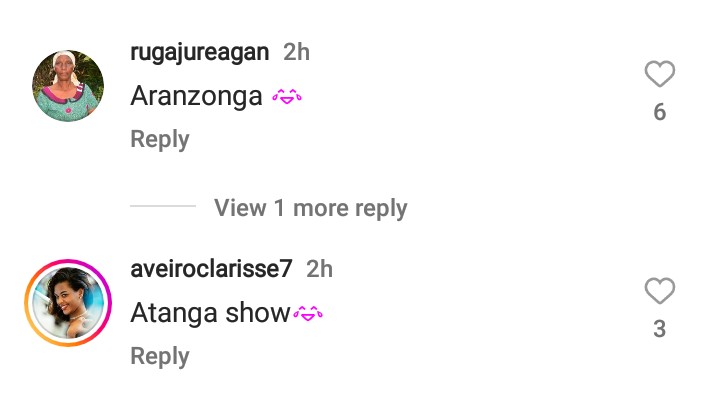Show the 3 likes on aveiroclarisse7's comment
This screenshot has height=406, width=720.
(x=659, y=329)
